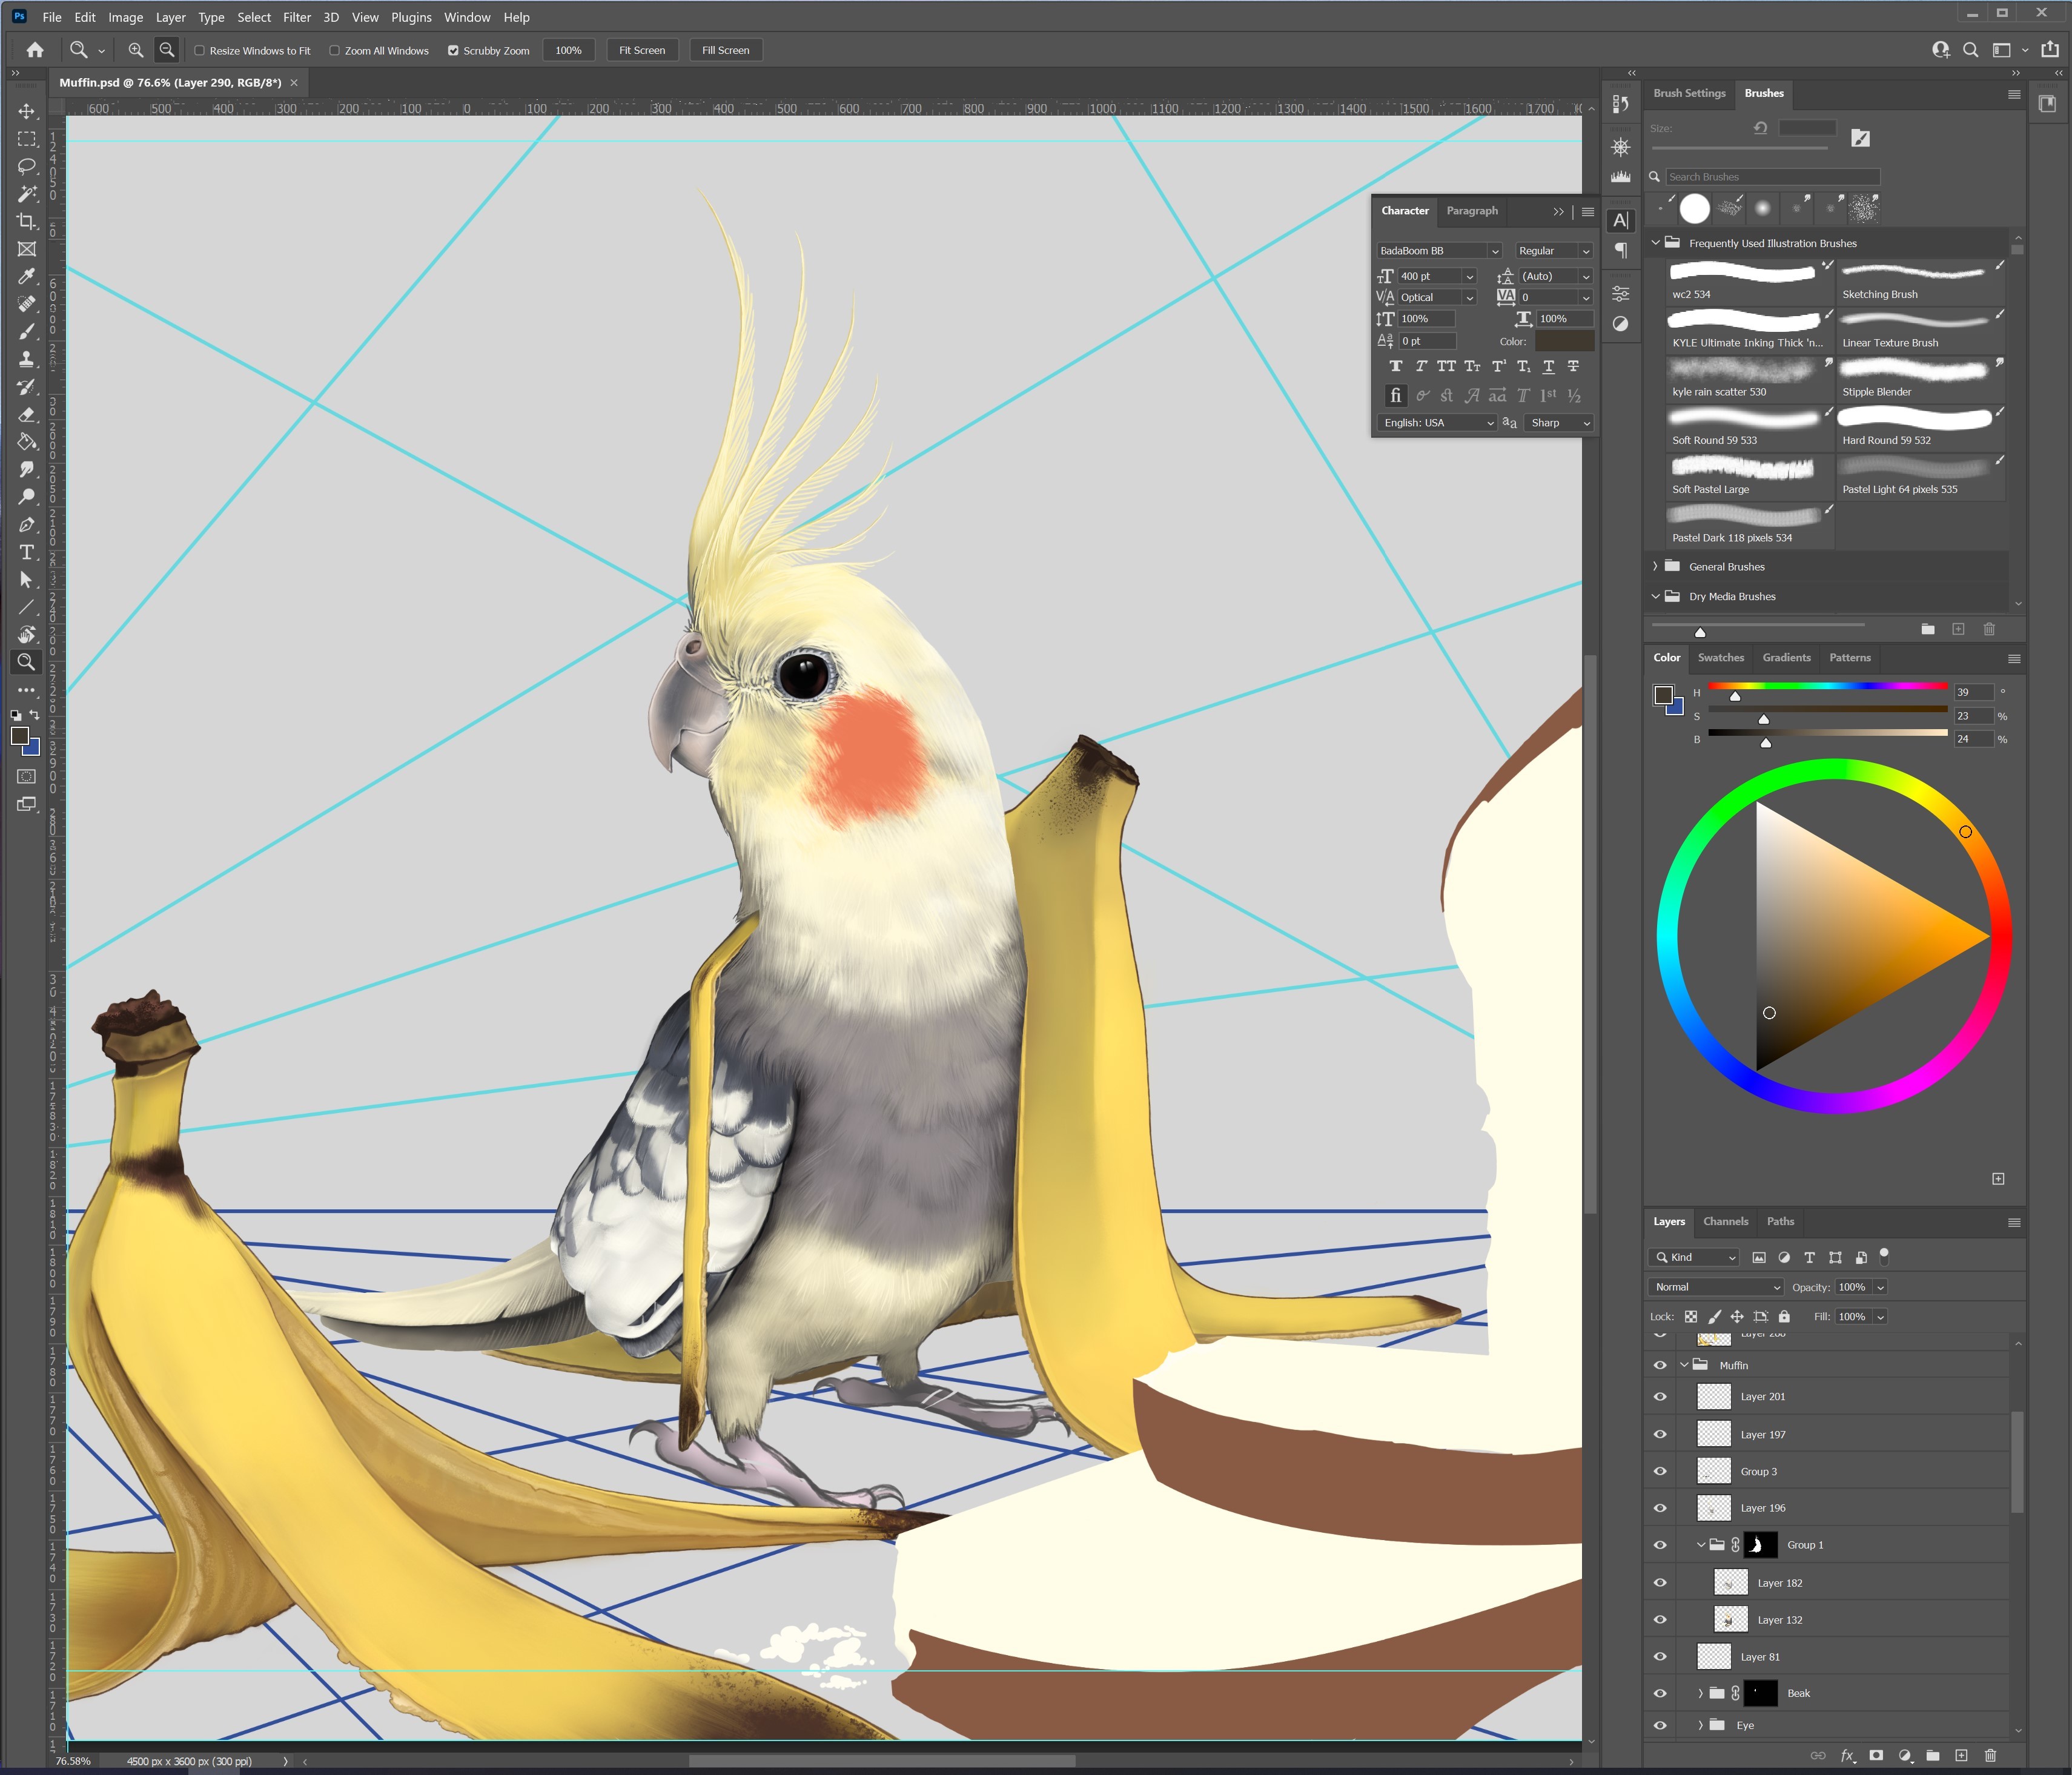Viewport: 2072px width, 1775px height.
Task: Click the Zoom Out icon
Action: coord(167,50)
